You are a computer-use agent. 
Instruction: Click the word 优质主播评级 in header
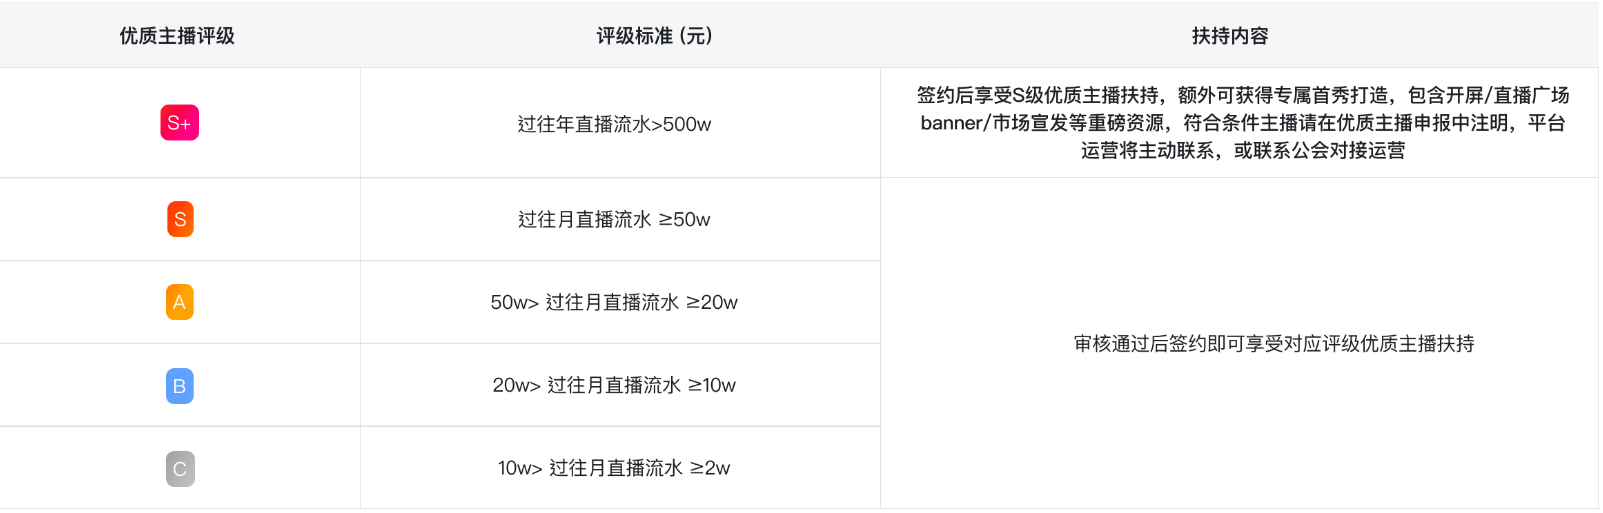point(177,36)
